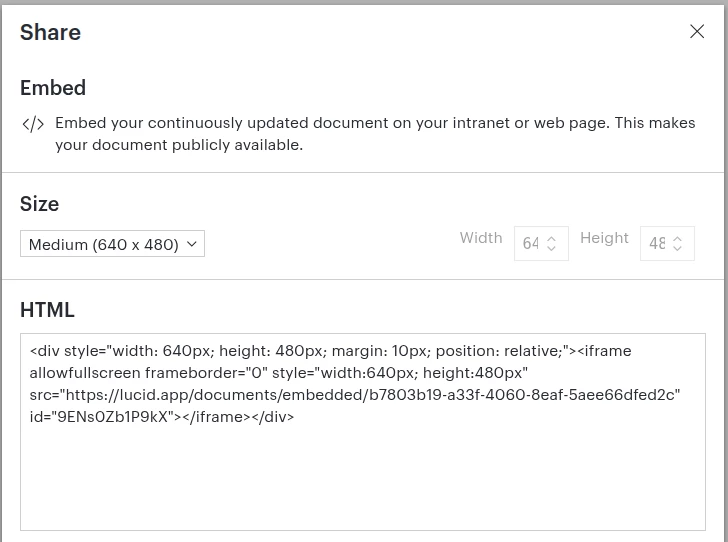Viewport: 728px width, 542px height.
Task: Focus the Width number field
Action: pyautogui.click(x=541, y=243)
